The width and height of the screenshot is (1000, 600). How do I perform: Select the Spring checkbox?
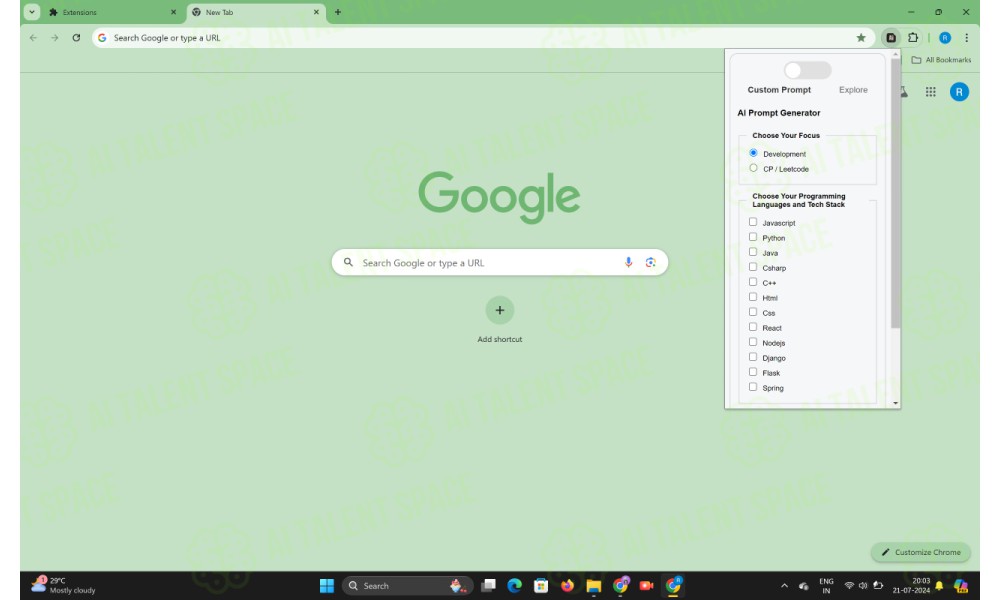tap(753, 387)
